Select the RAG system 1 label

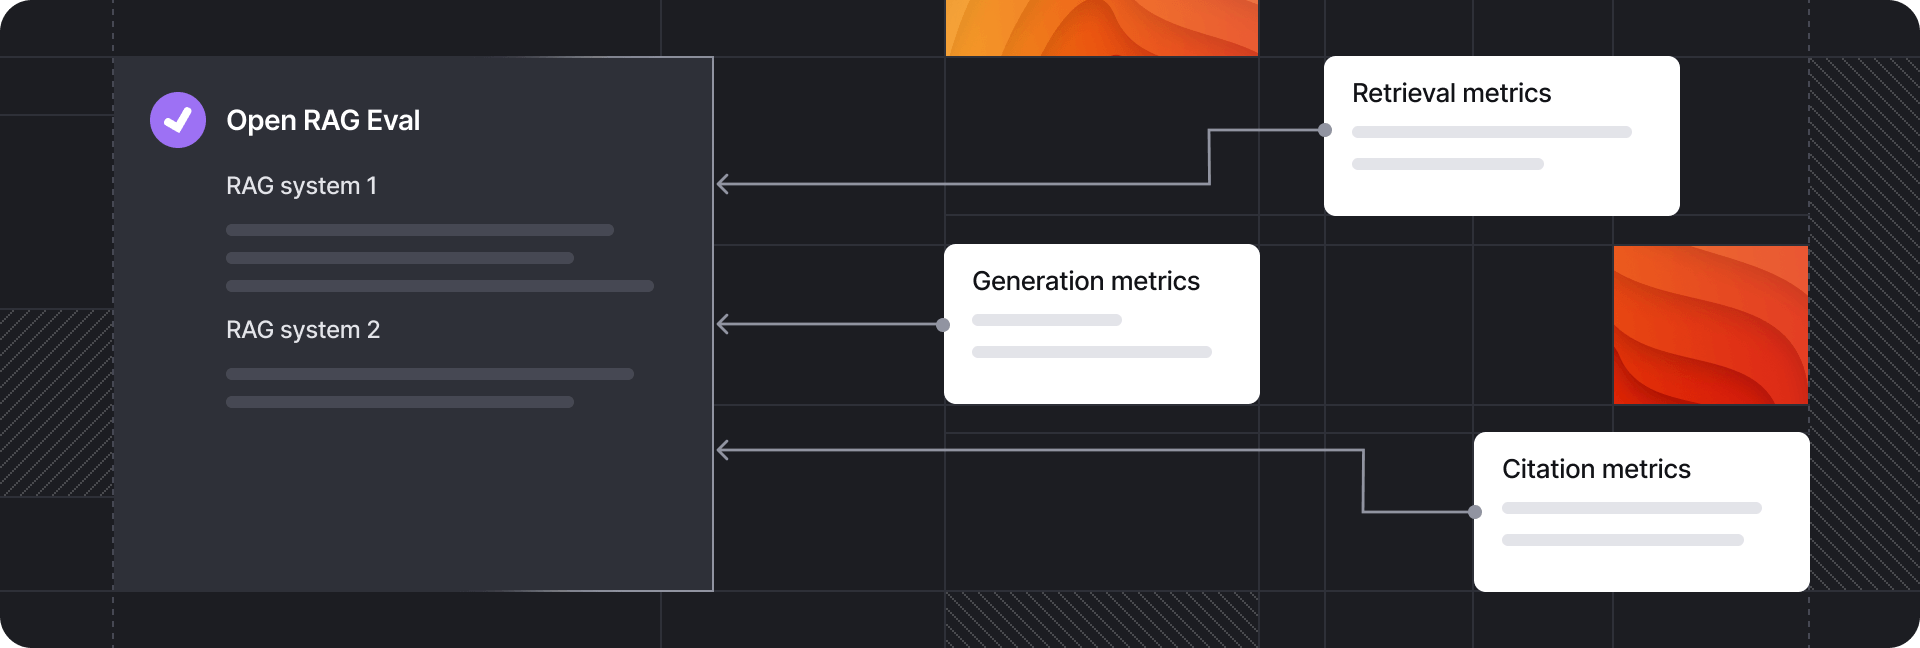click(x=301, y=186)
